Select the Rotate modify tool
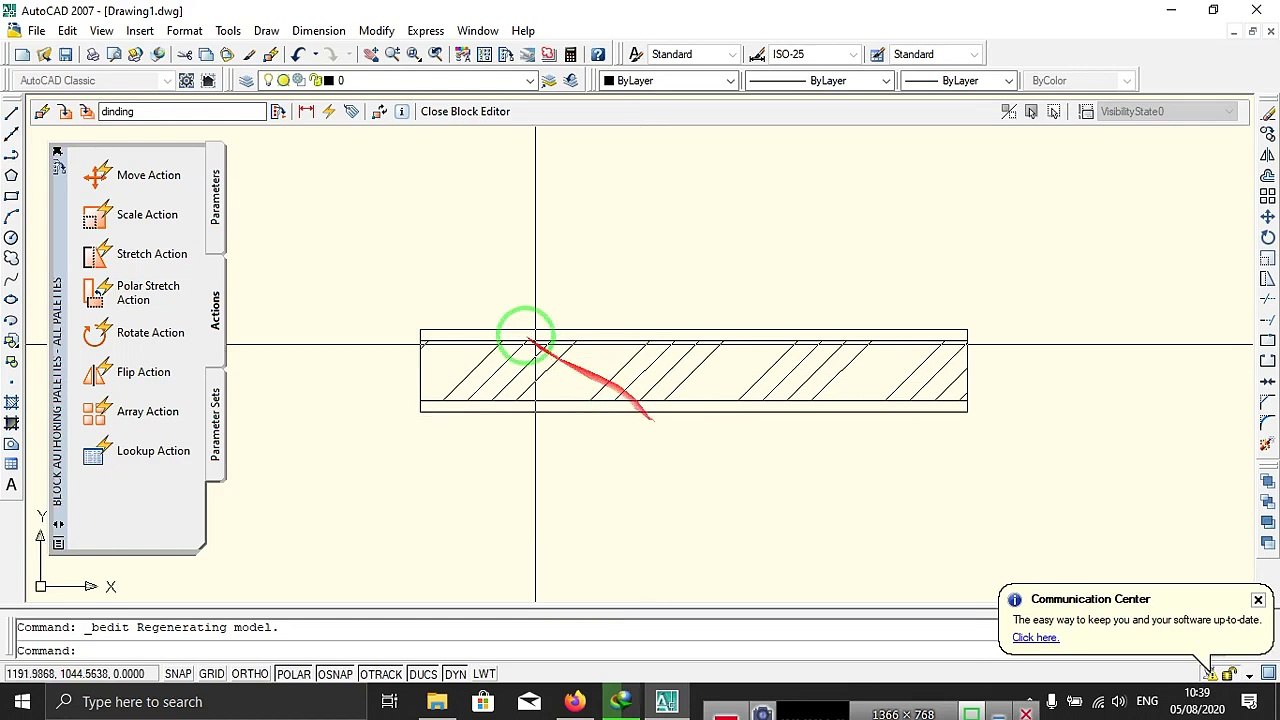Image resolution: width=1280 pixels, height=720 pixels. tap(1268, 237)
